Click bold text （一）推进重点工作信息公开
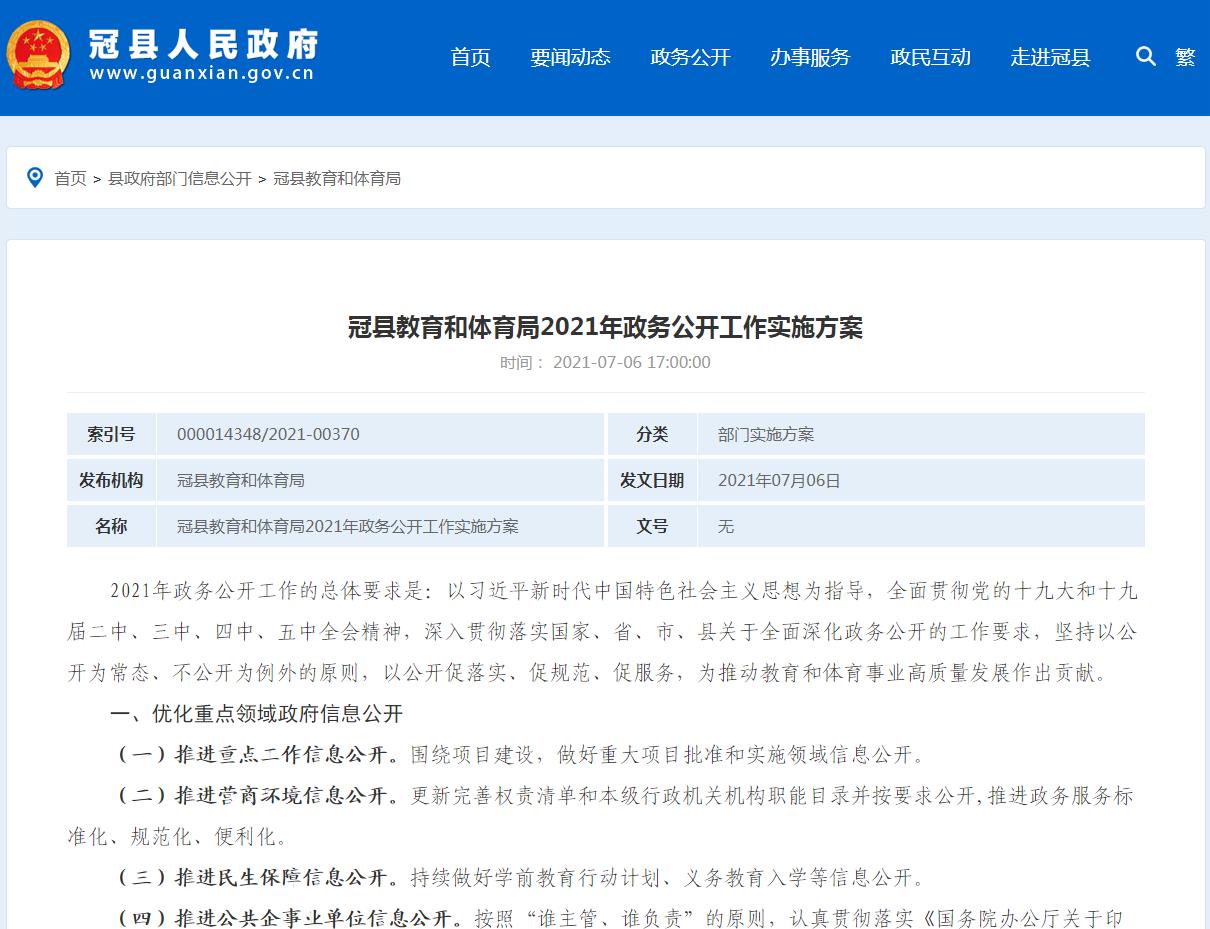This screenshot has height=929, width=1210. 256,755
